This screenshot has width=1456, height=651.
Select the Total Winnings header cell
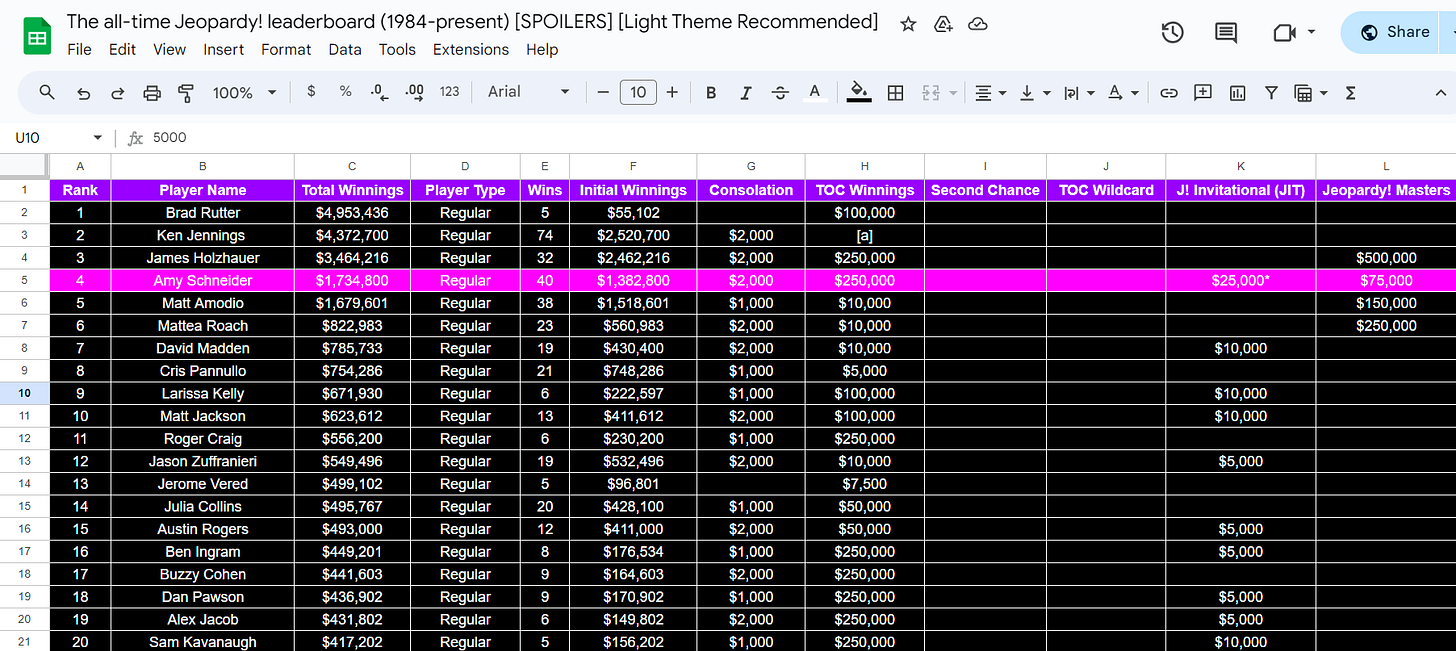[352, 190]
